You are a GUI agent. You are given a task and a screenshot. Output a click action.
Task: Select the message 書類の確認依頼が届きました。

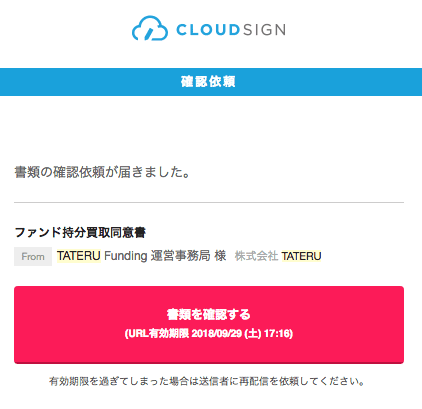point(102,172)
